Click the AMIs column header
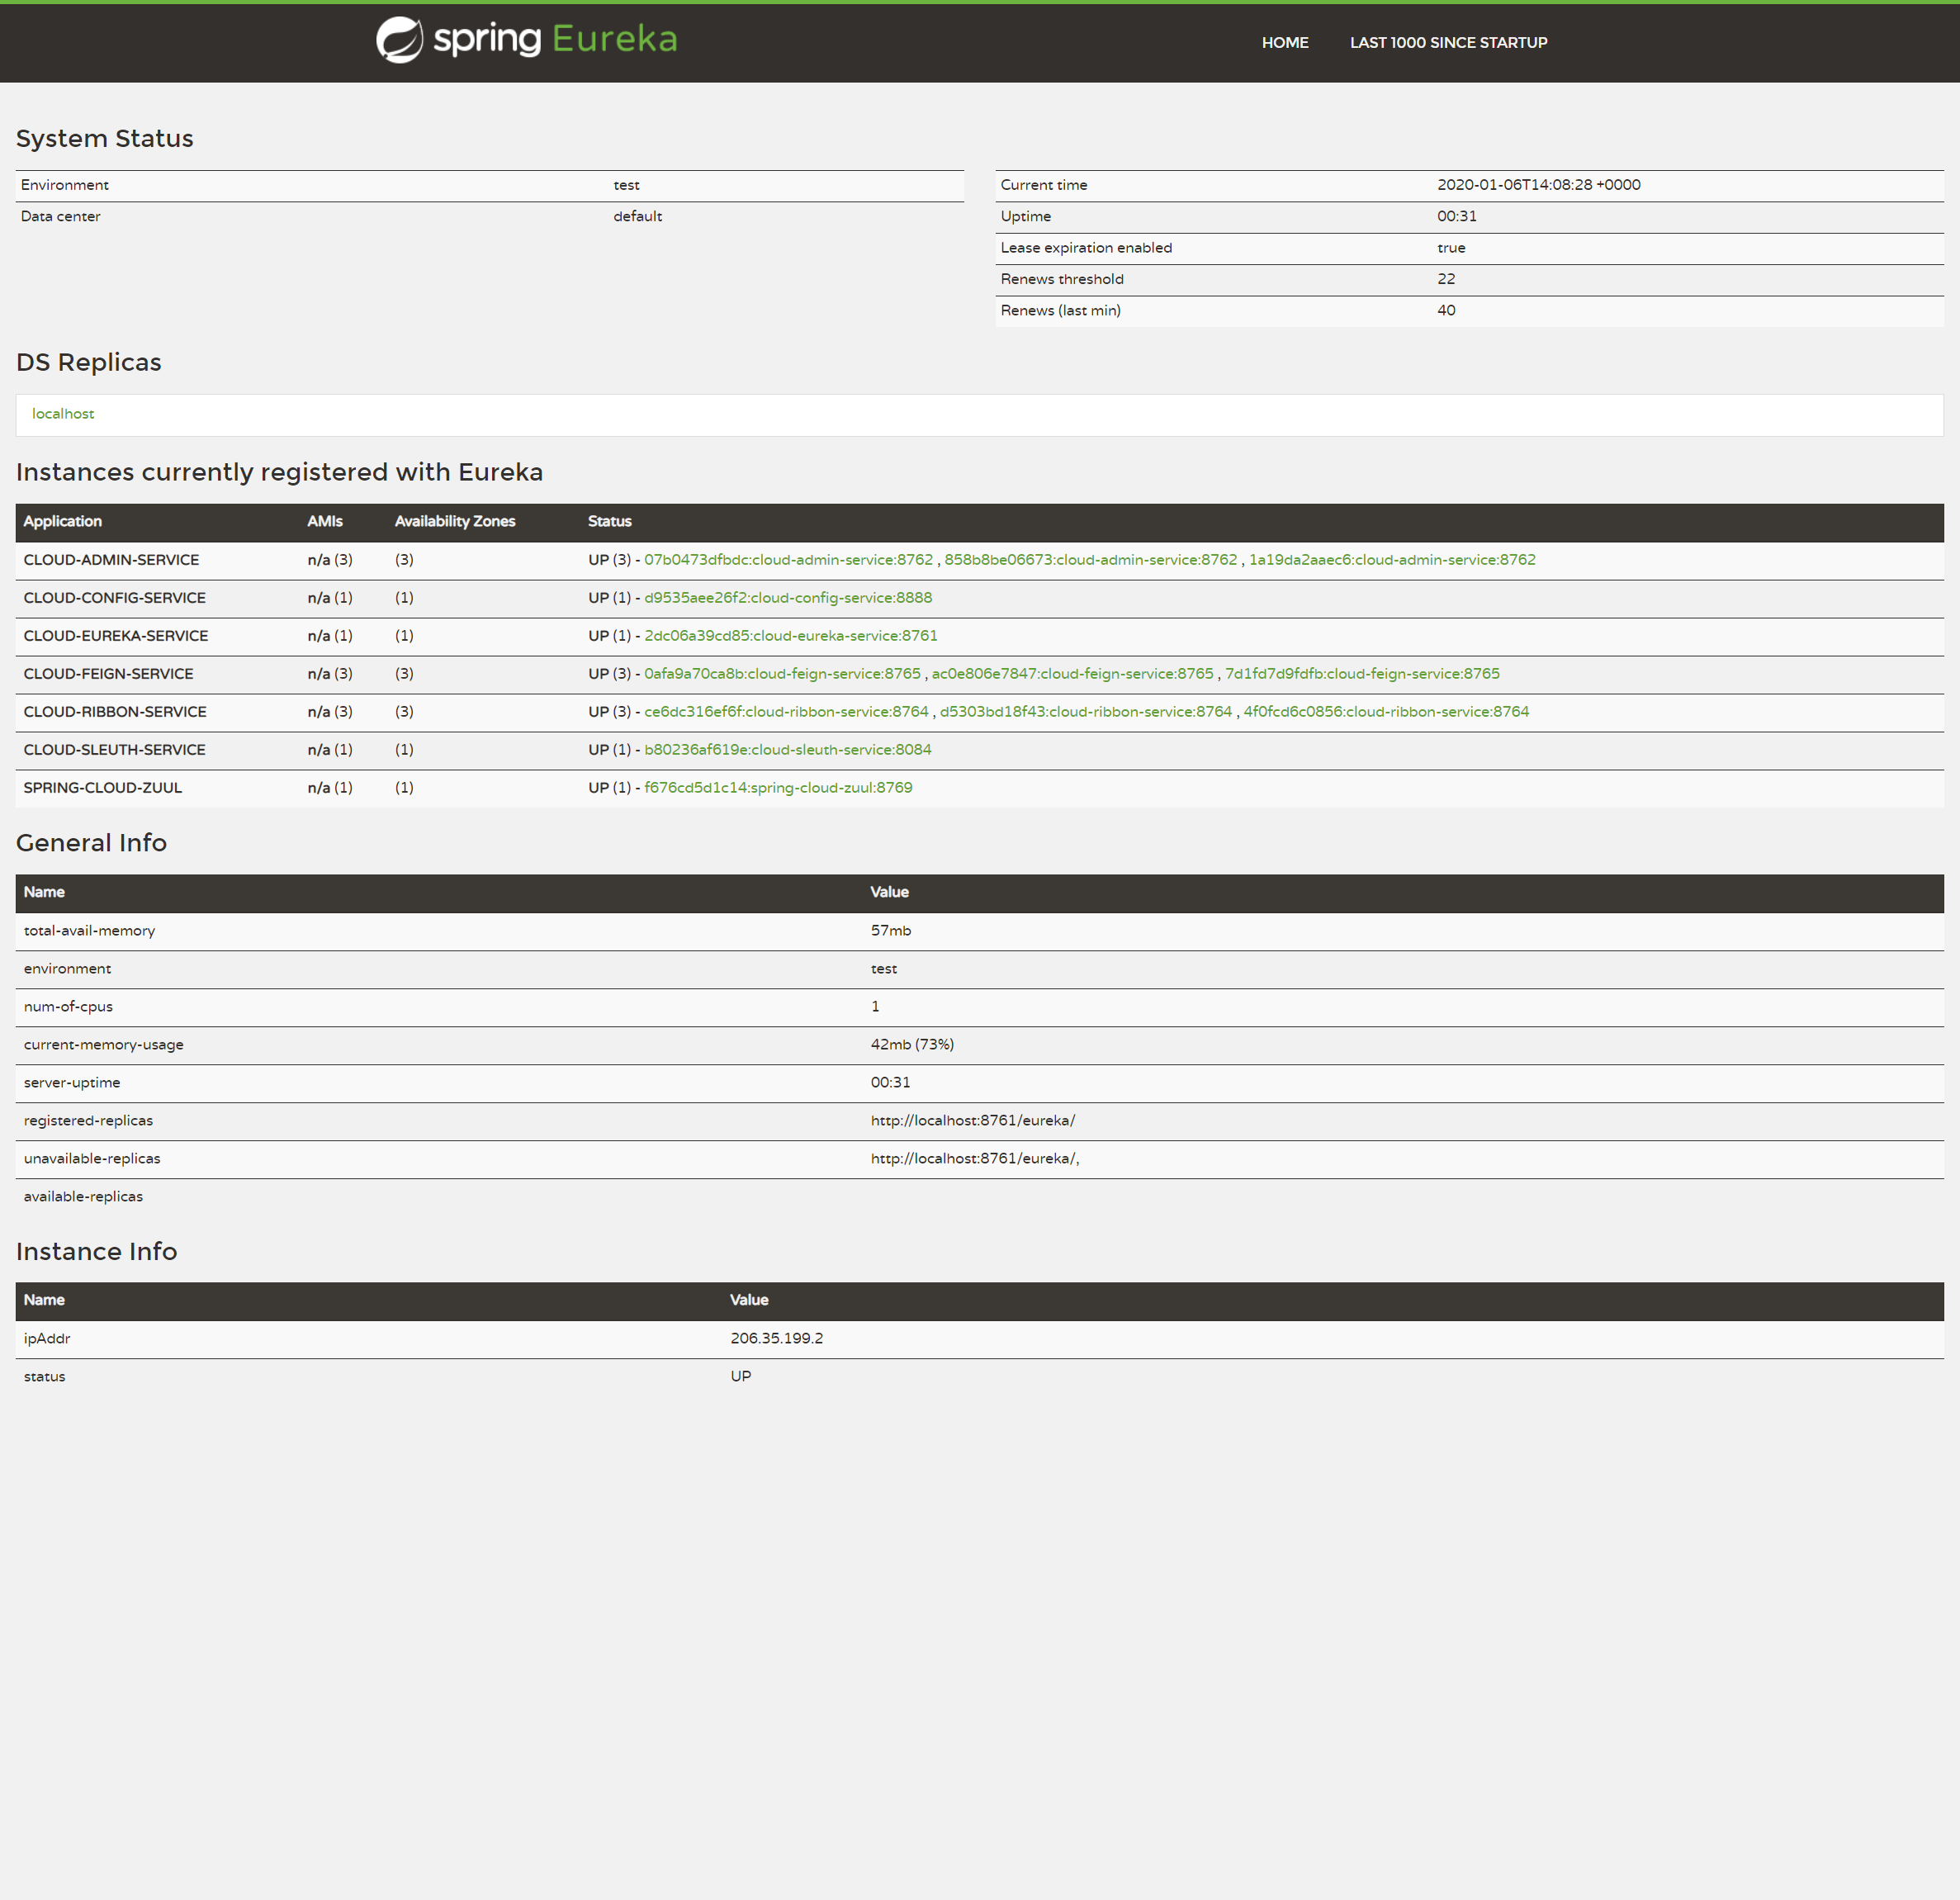Image resolution: width=1960 pixels, height=1900 pixels. point(325,522)
